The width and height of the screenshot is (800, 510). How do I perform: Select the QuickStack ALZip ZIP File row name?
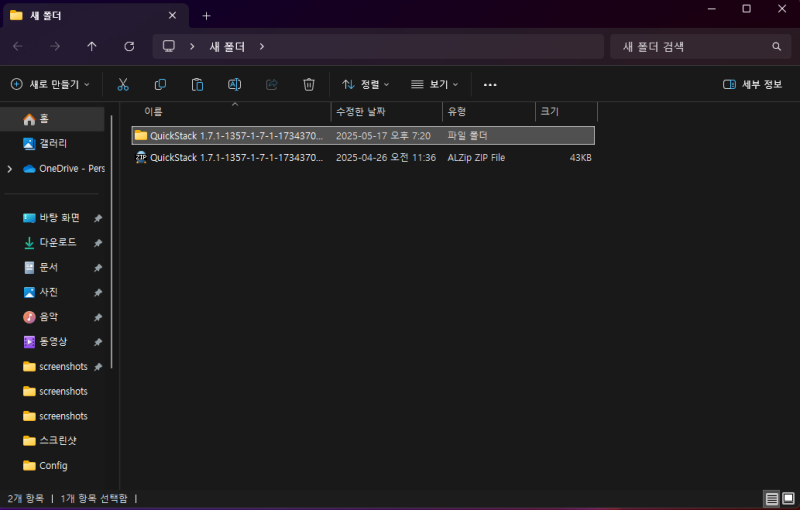pyautogui.click(x=236, y=158)
